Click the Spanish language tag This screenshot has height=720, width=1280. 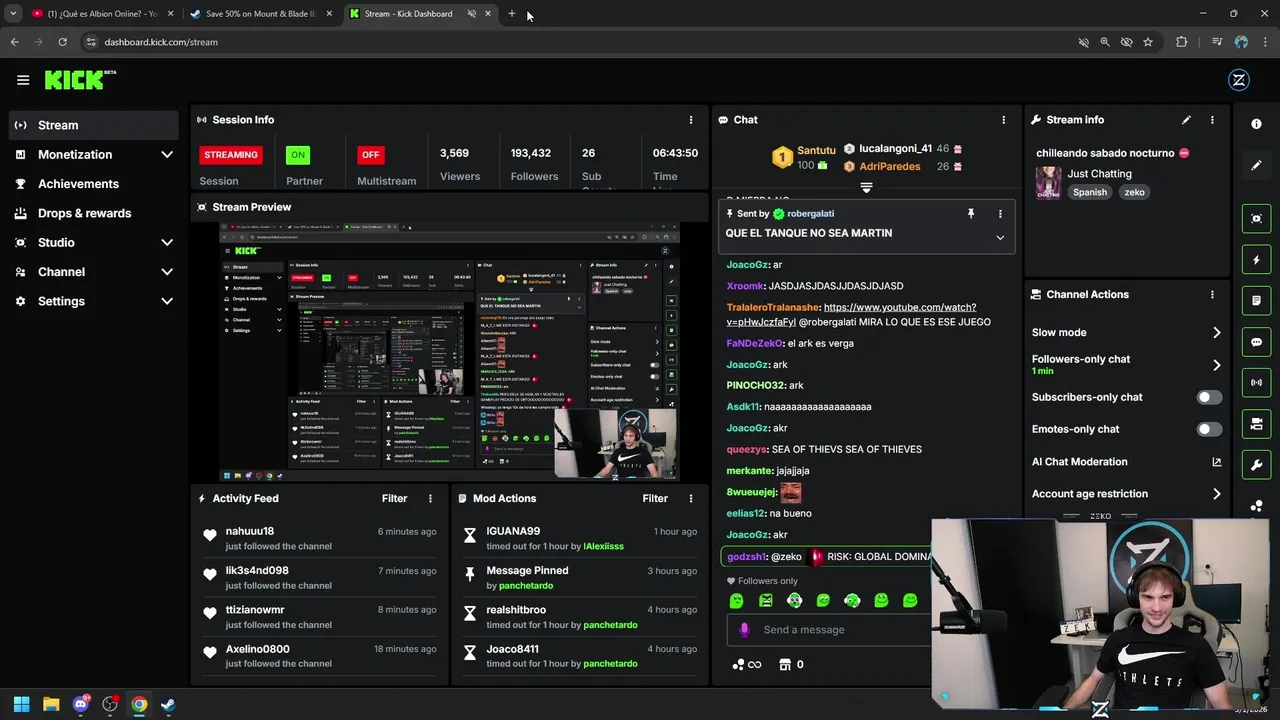(1090, 192)
